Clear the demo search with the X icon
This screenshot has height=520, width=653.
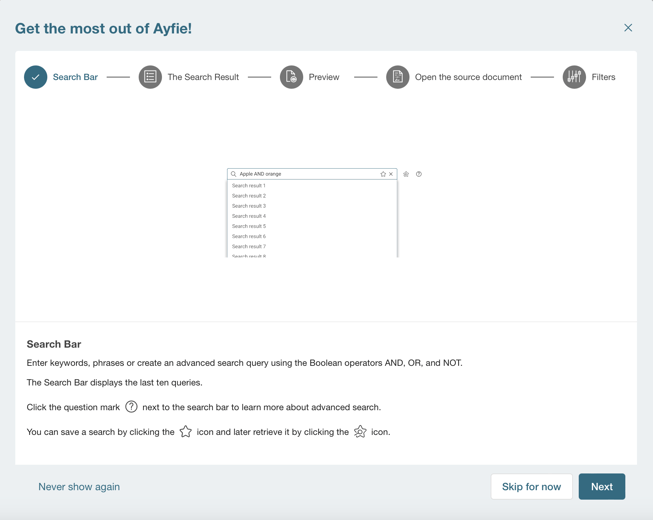[391, 174]
